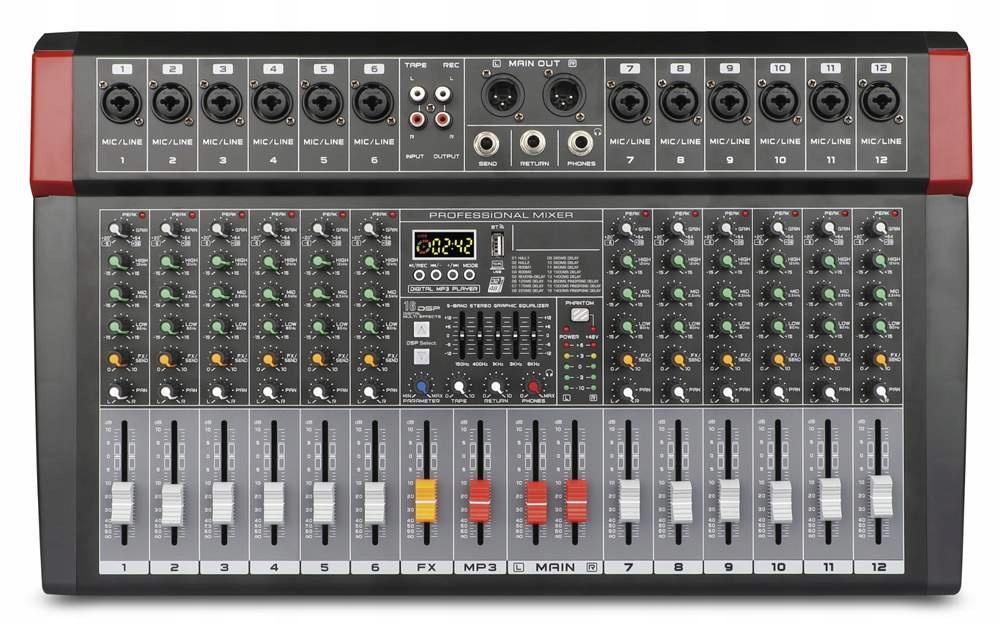Click the 16 DSP multi-effects logo badge
This screenshot has height=624, width=1000.
pos(421,308)
